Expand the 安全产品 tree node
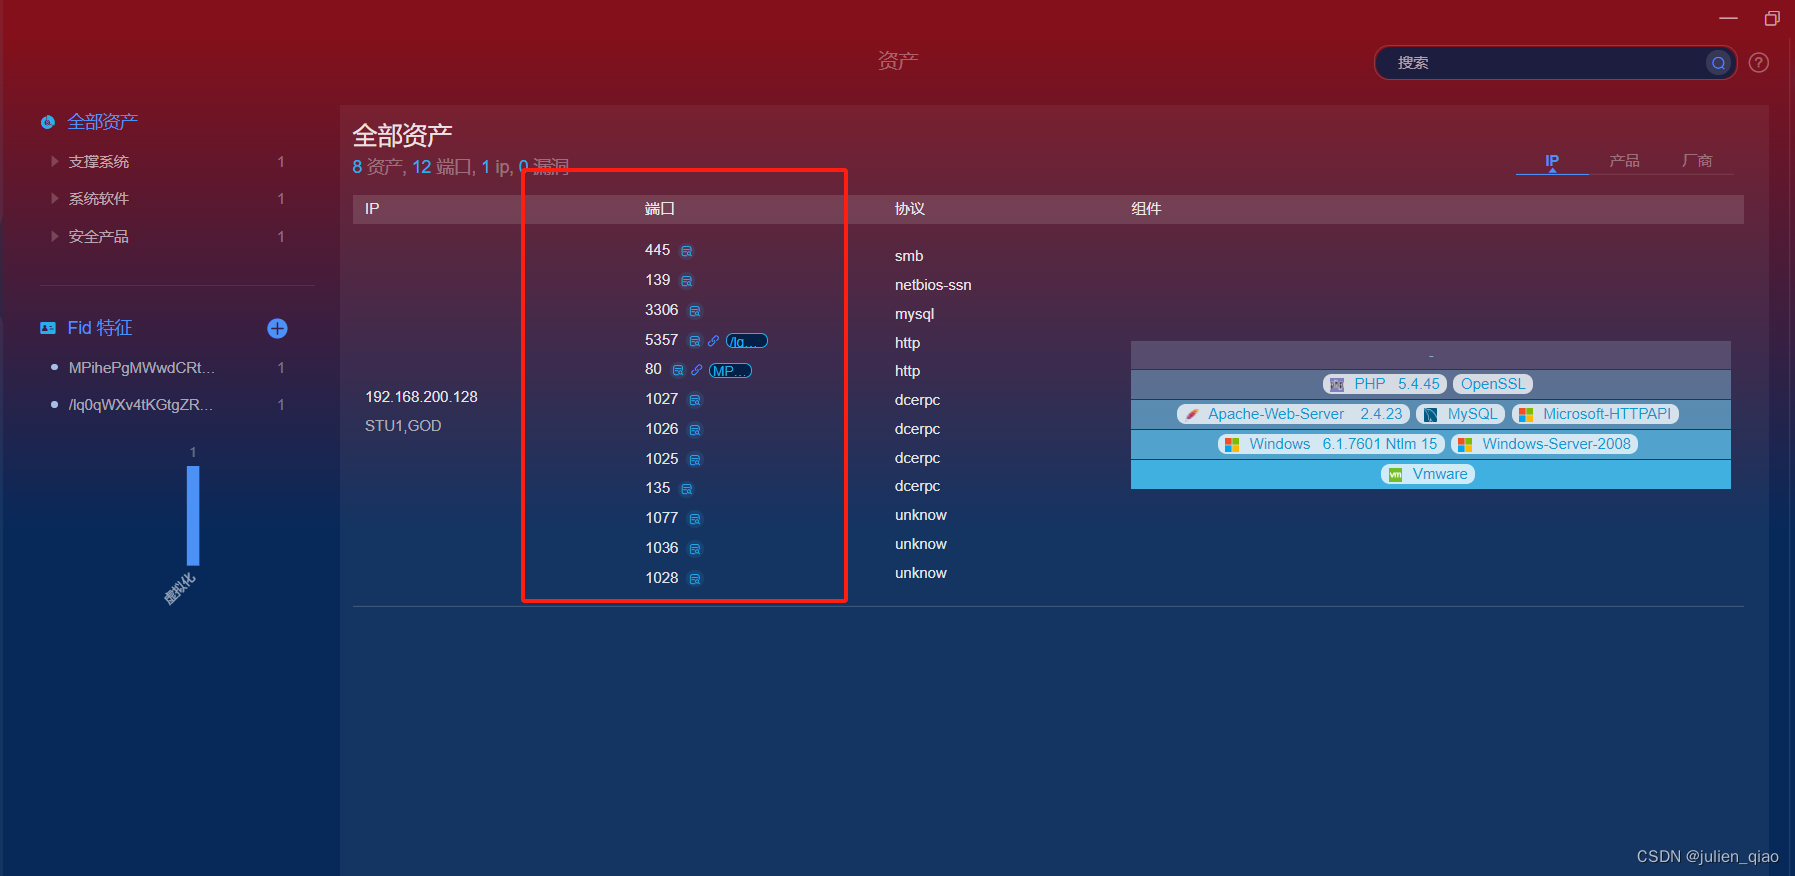Screen dimensions: 1795x876 tap(55, 236)
